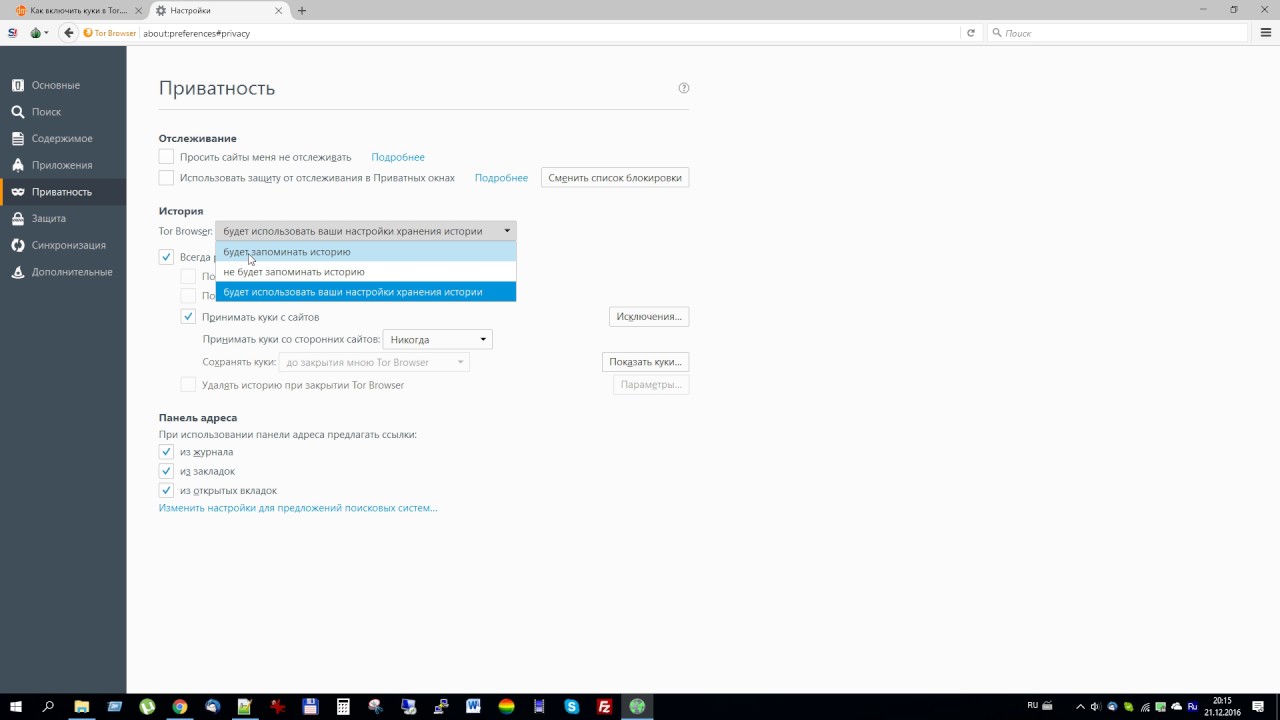The image size is (1280, 720).
Task: Reload the page with the refresh icon
Action: tap(970, 33)
